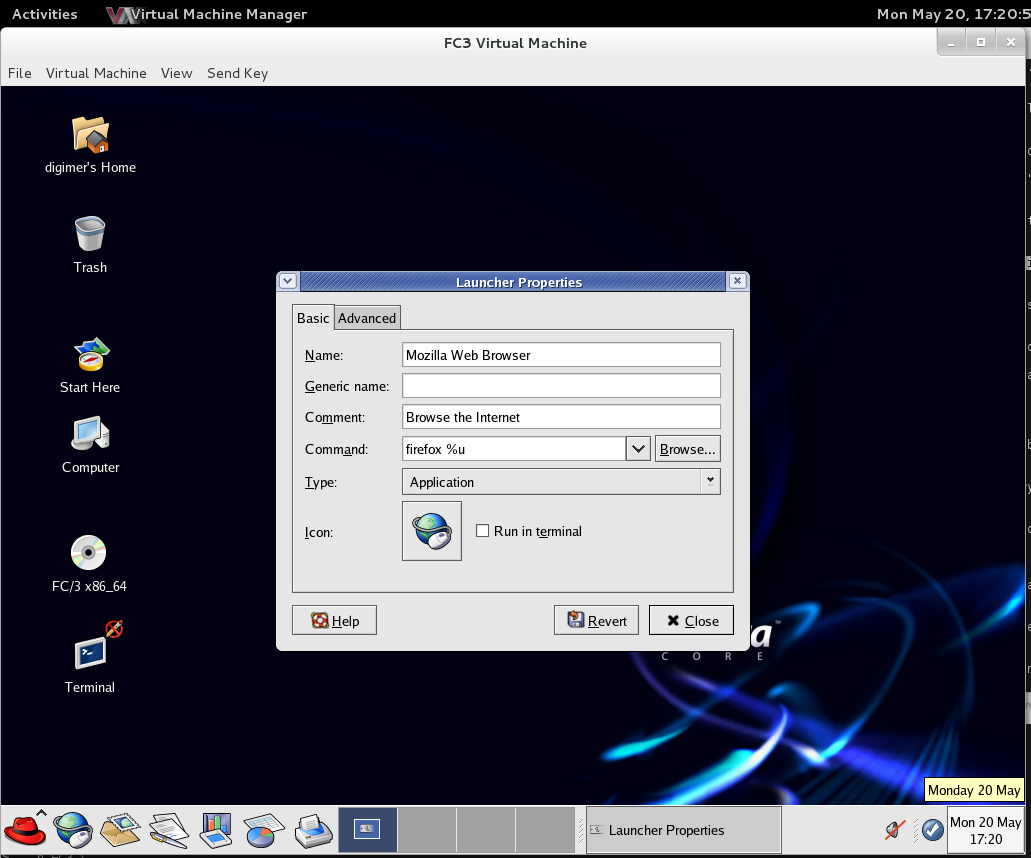Image resolution: width=1031 pixels, height=858 pixels.
Task: Click the update checkmark tray icon
Action: pyautogui.click(x=932, y=830)
